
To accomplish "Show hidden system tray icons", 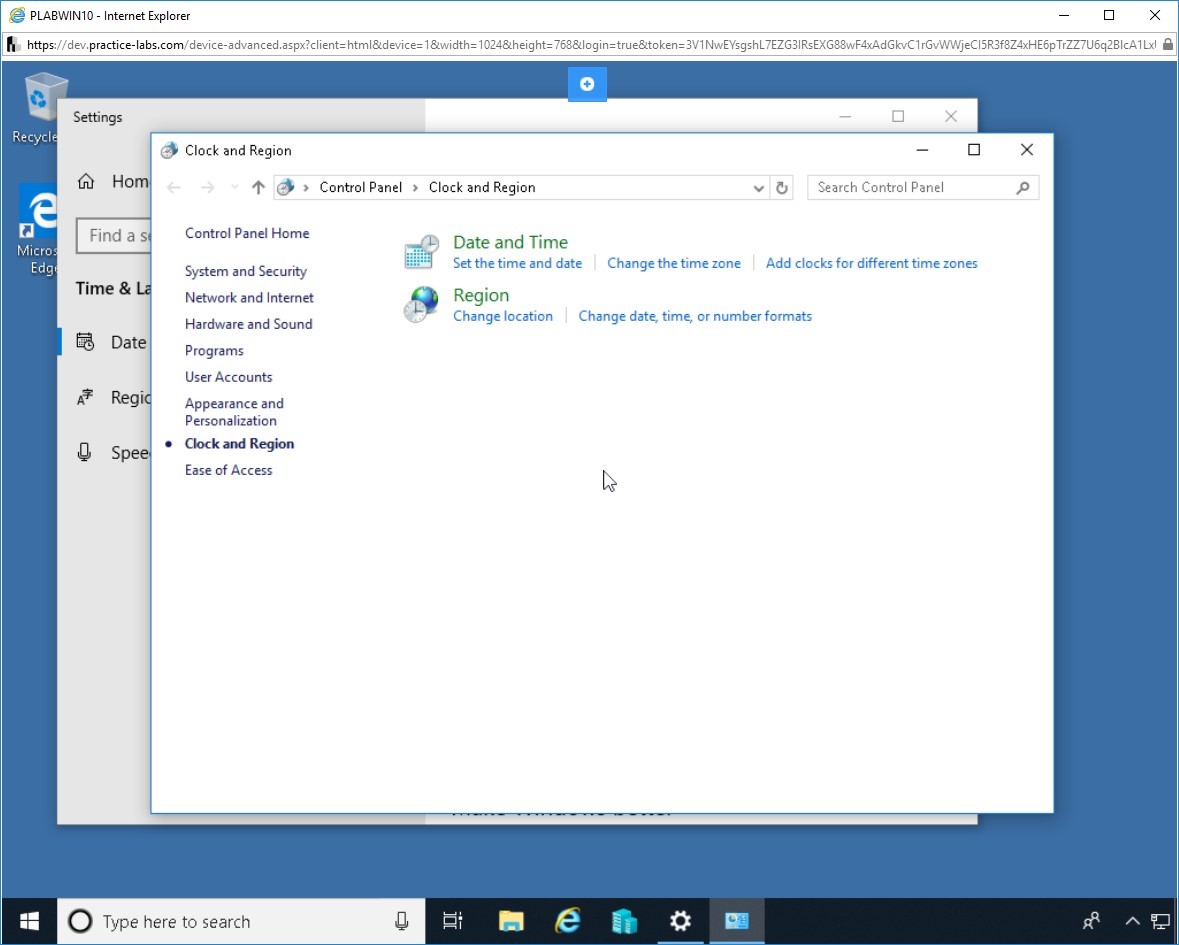I will 1132,921.
